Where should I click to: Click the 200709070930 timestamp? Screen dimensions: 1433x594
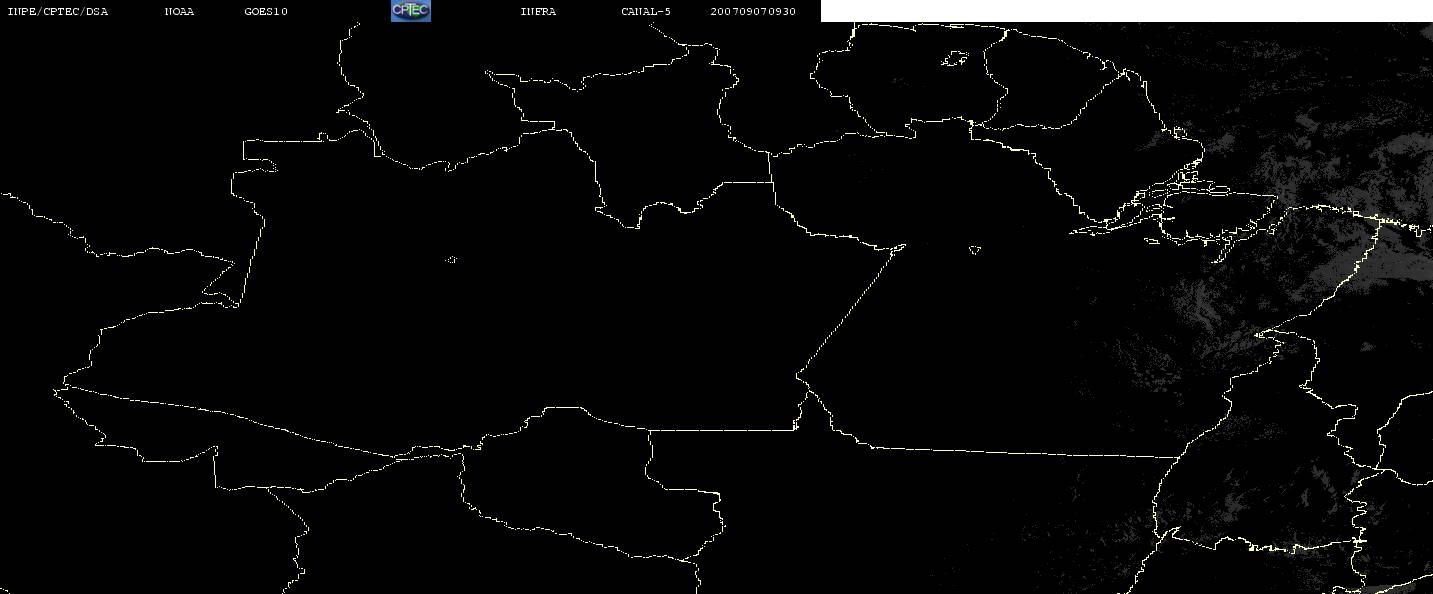pyautogui.click(x=753, y=12)
